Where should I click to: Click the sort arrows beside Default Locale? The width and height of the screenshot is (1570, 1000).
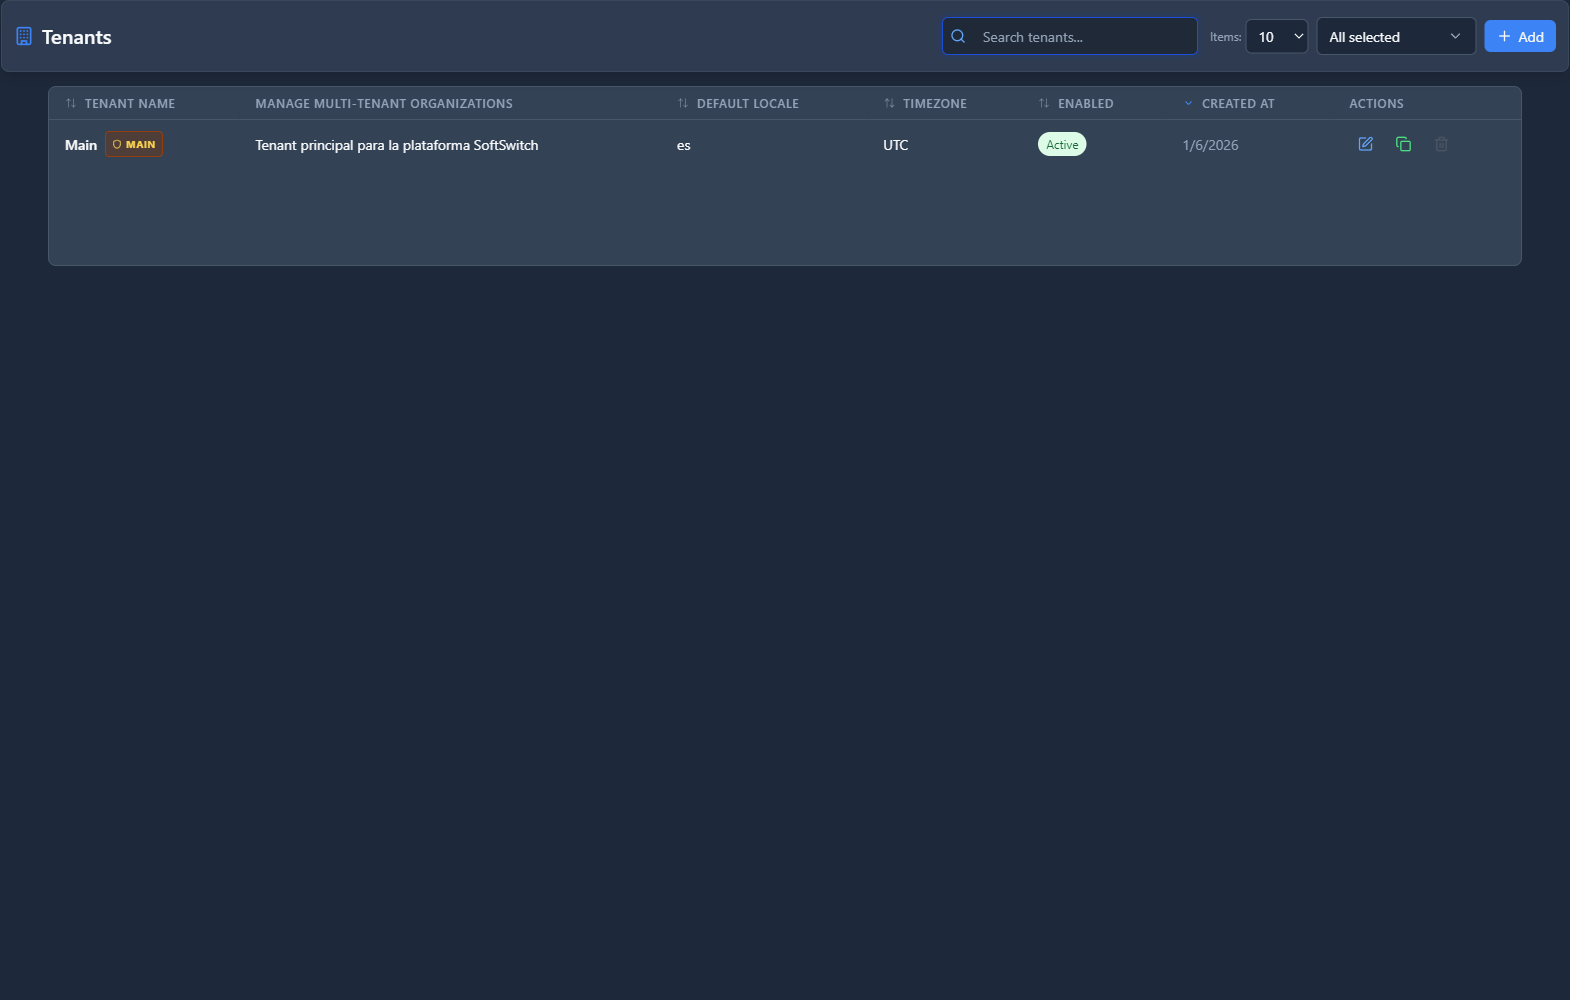(x=683, y=104)
